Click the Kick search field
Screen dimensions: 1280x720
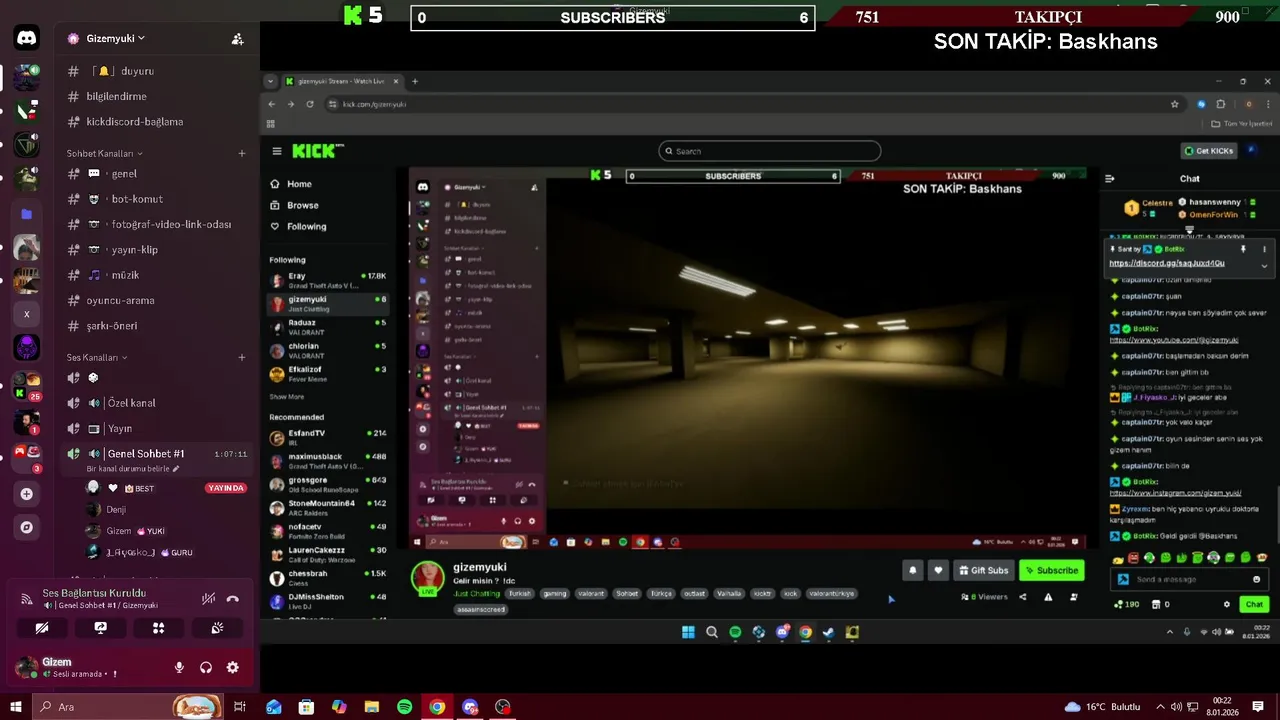click(x=770, y=151)
